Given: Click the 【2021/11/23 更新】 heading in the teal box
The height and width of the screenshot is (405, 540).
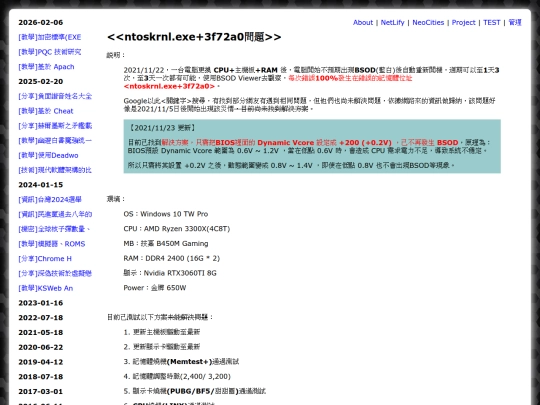Looking at the screenshot, I should pos(162,128).
